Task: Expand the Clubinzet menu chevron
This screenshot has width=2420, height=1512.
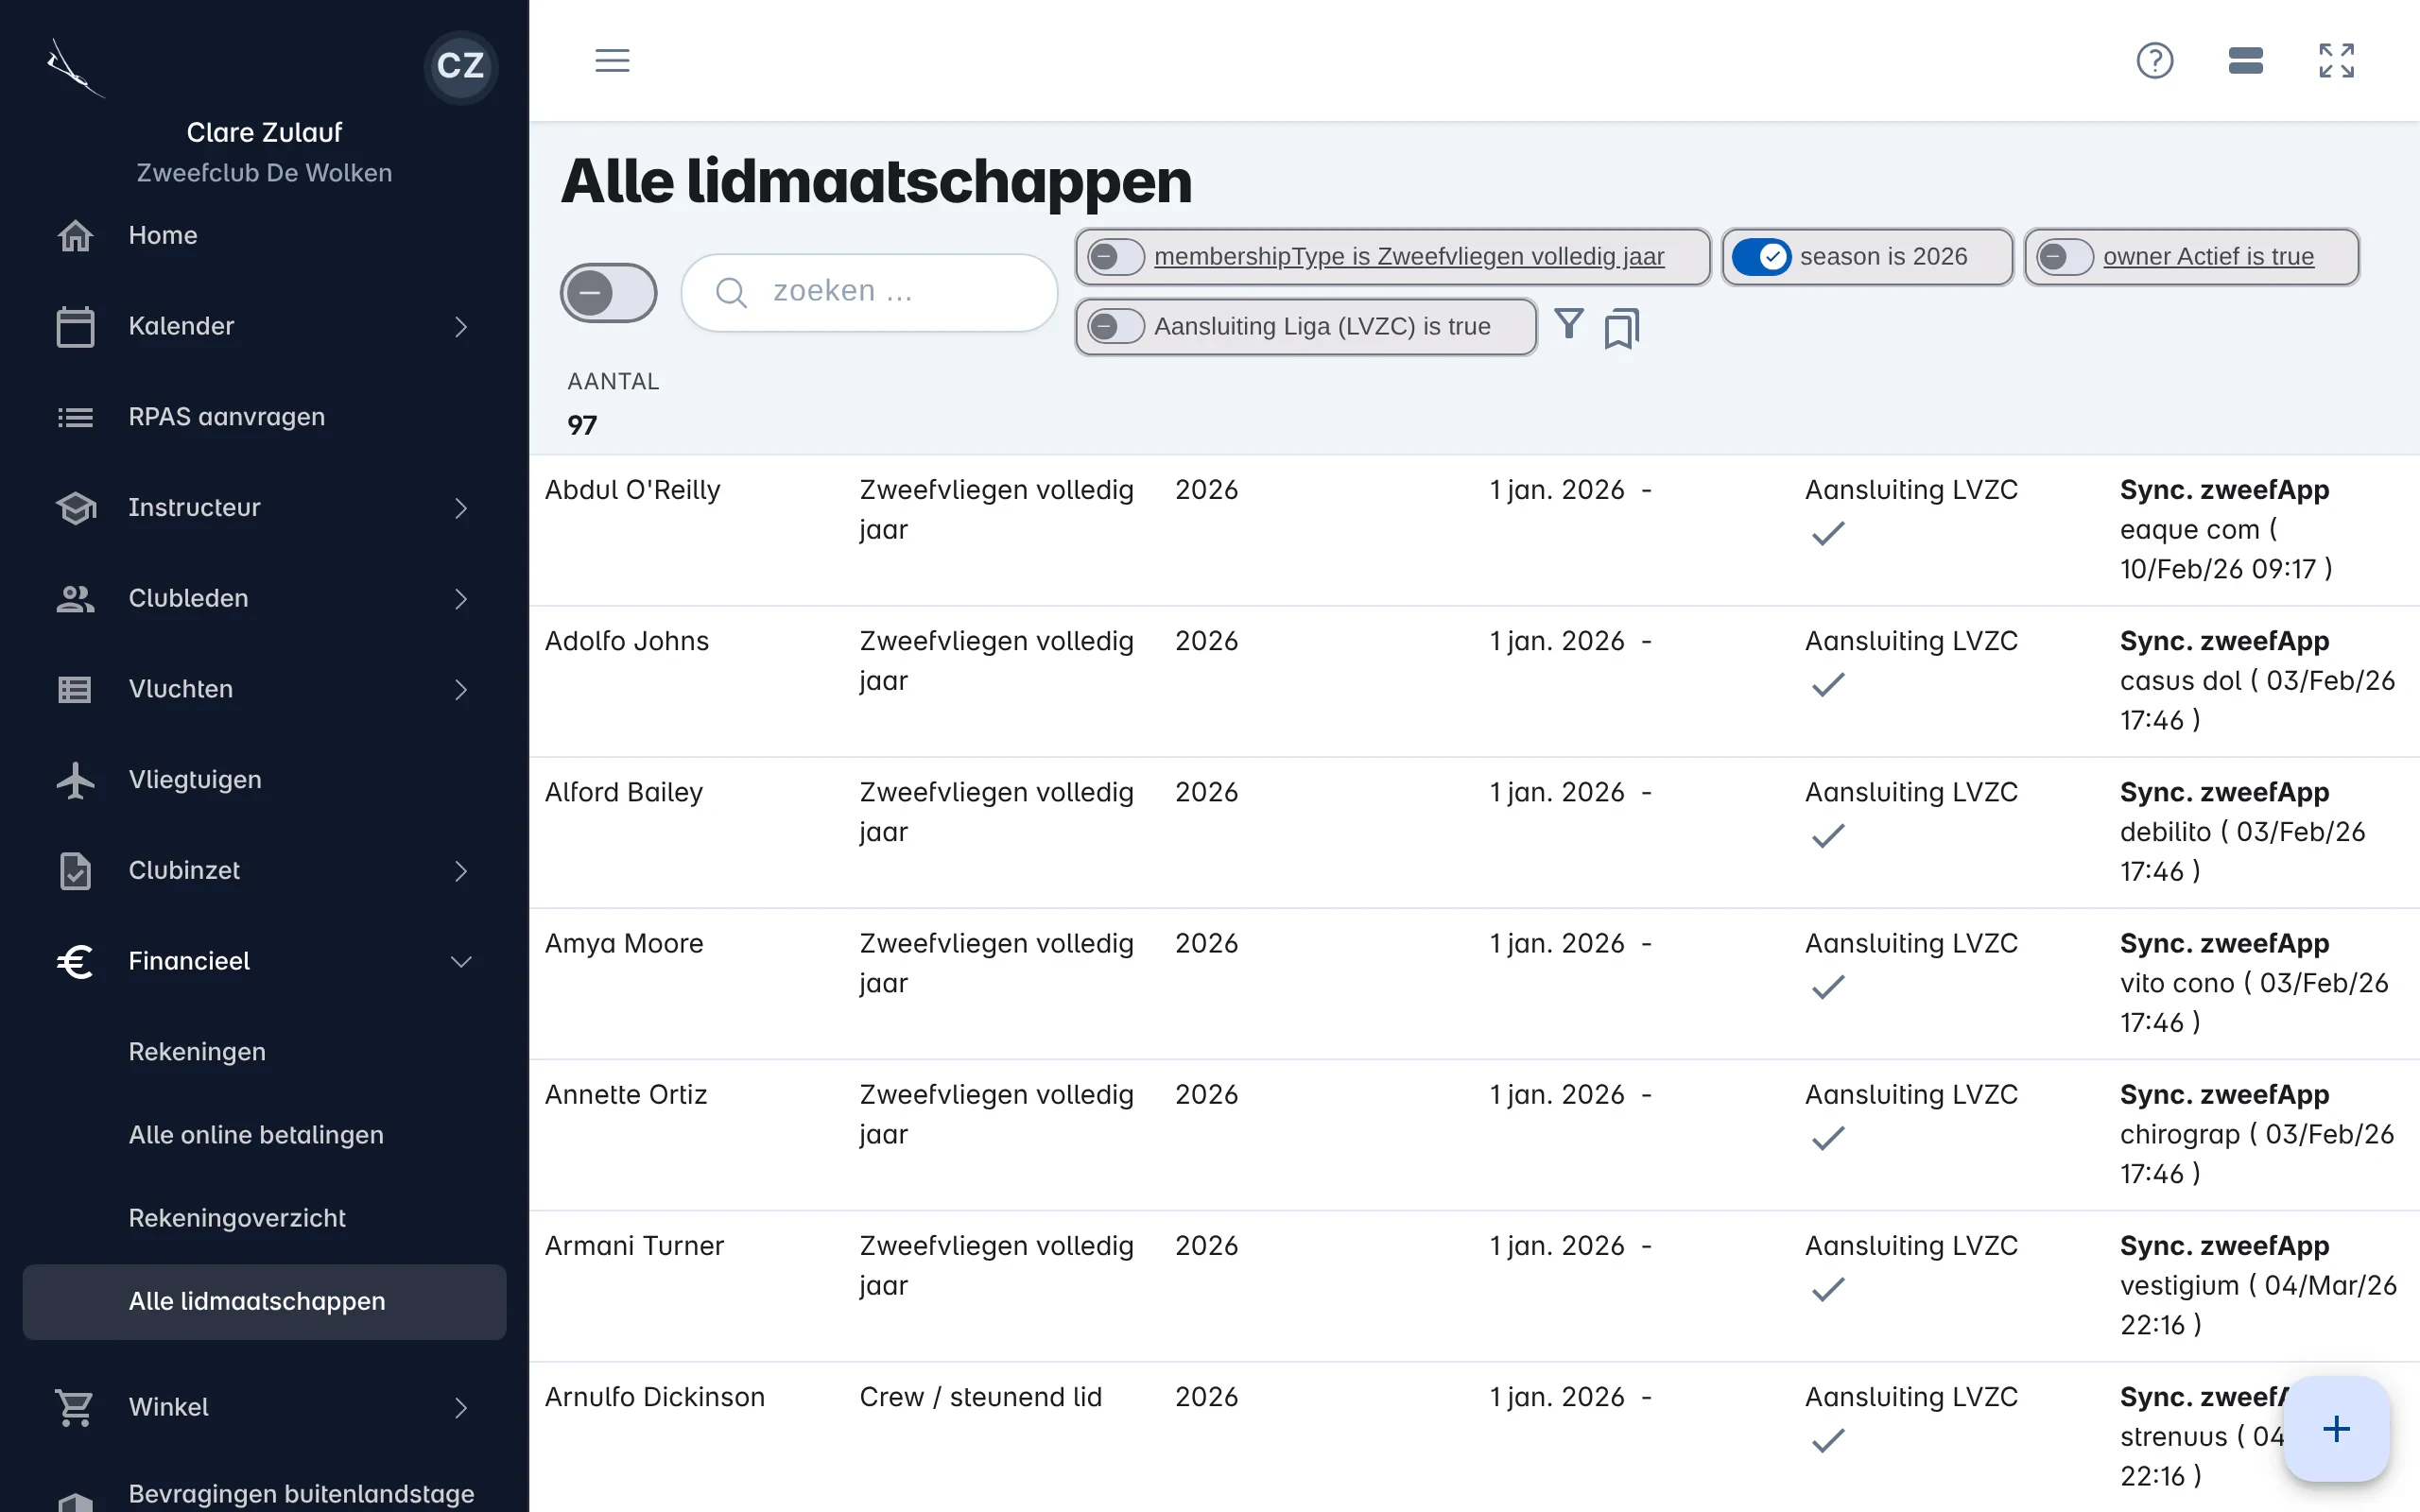Action: pyautogui.click(x=461, y=871)
